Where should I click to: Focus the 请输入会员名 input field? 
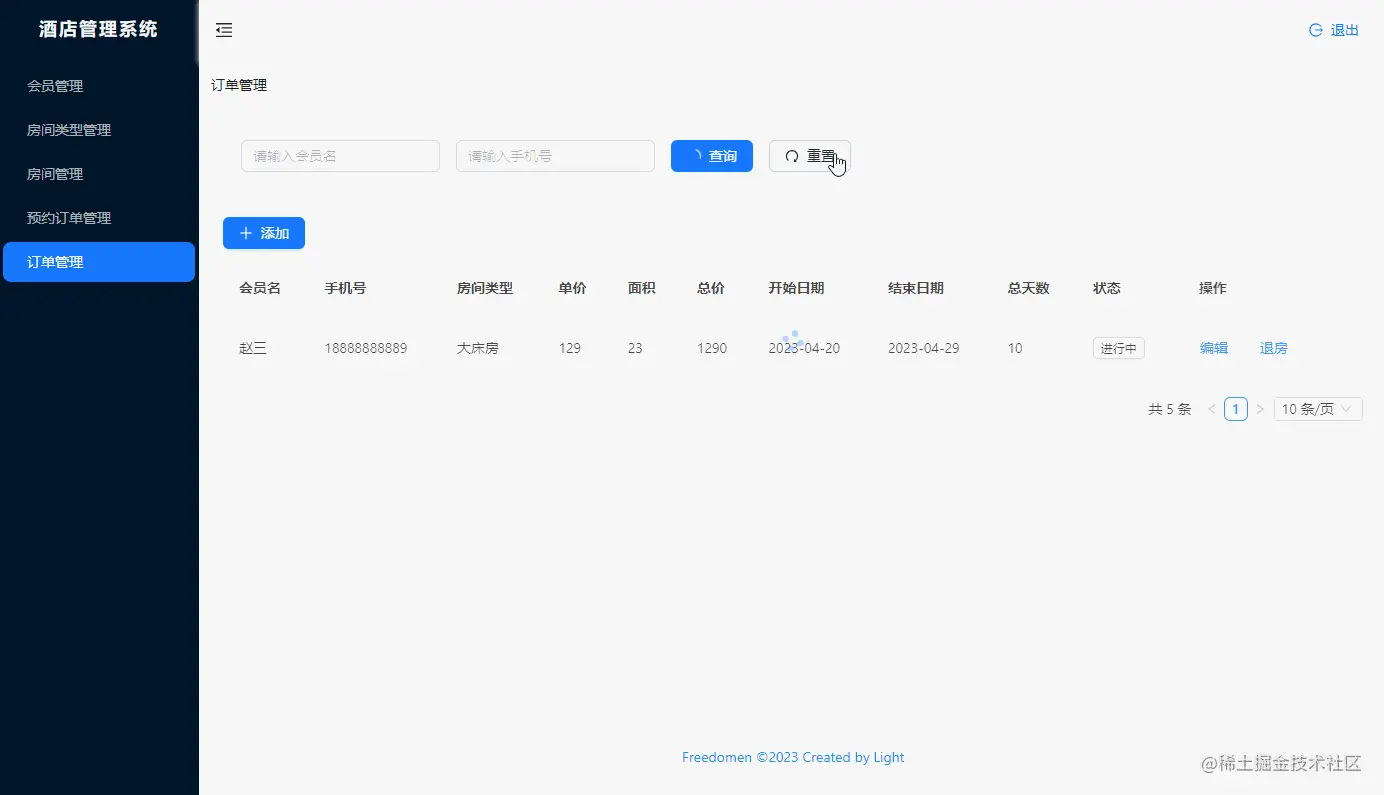tap(340, 156)
